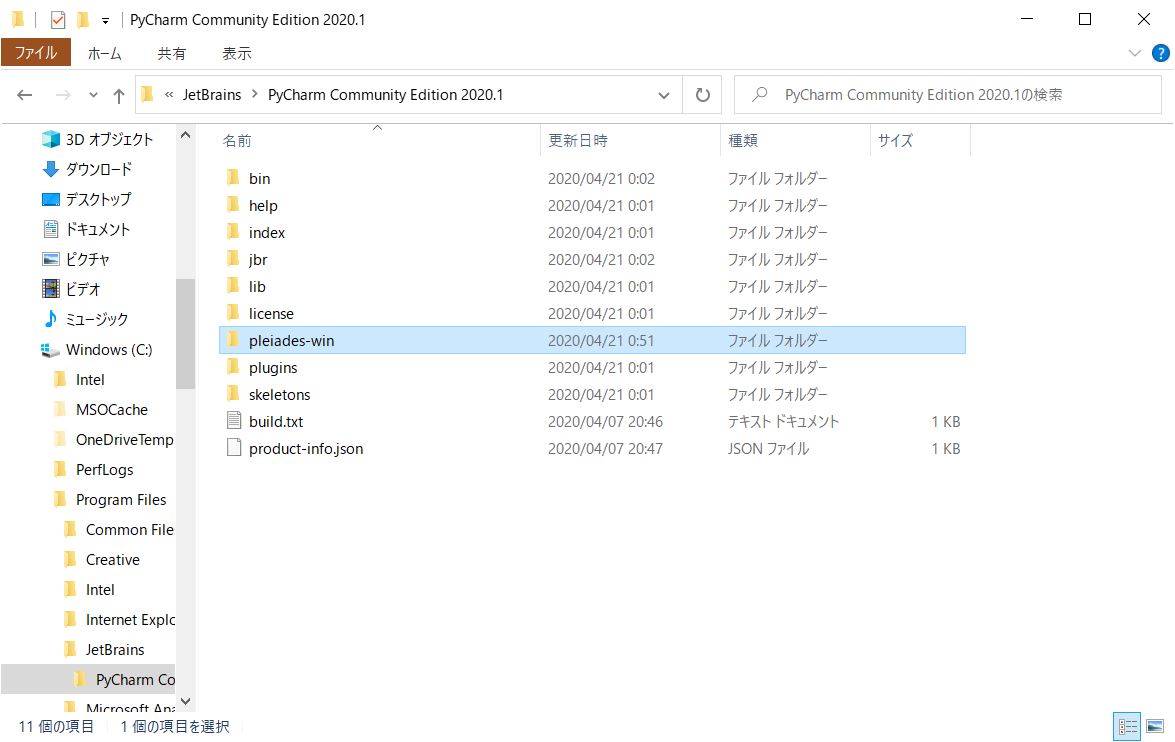This screenshot has height=742, width=1175.
Task: Select the license folder icon
Action: [x=233, y=313]
